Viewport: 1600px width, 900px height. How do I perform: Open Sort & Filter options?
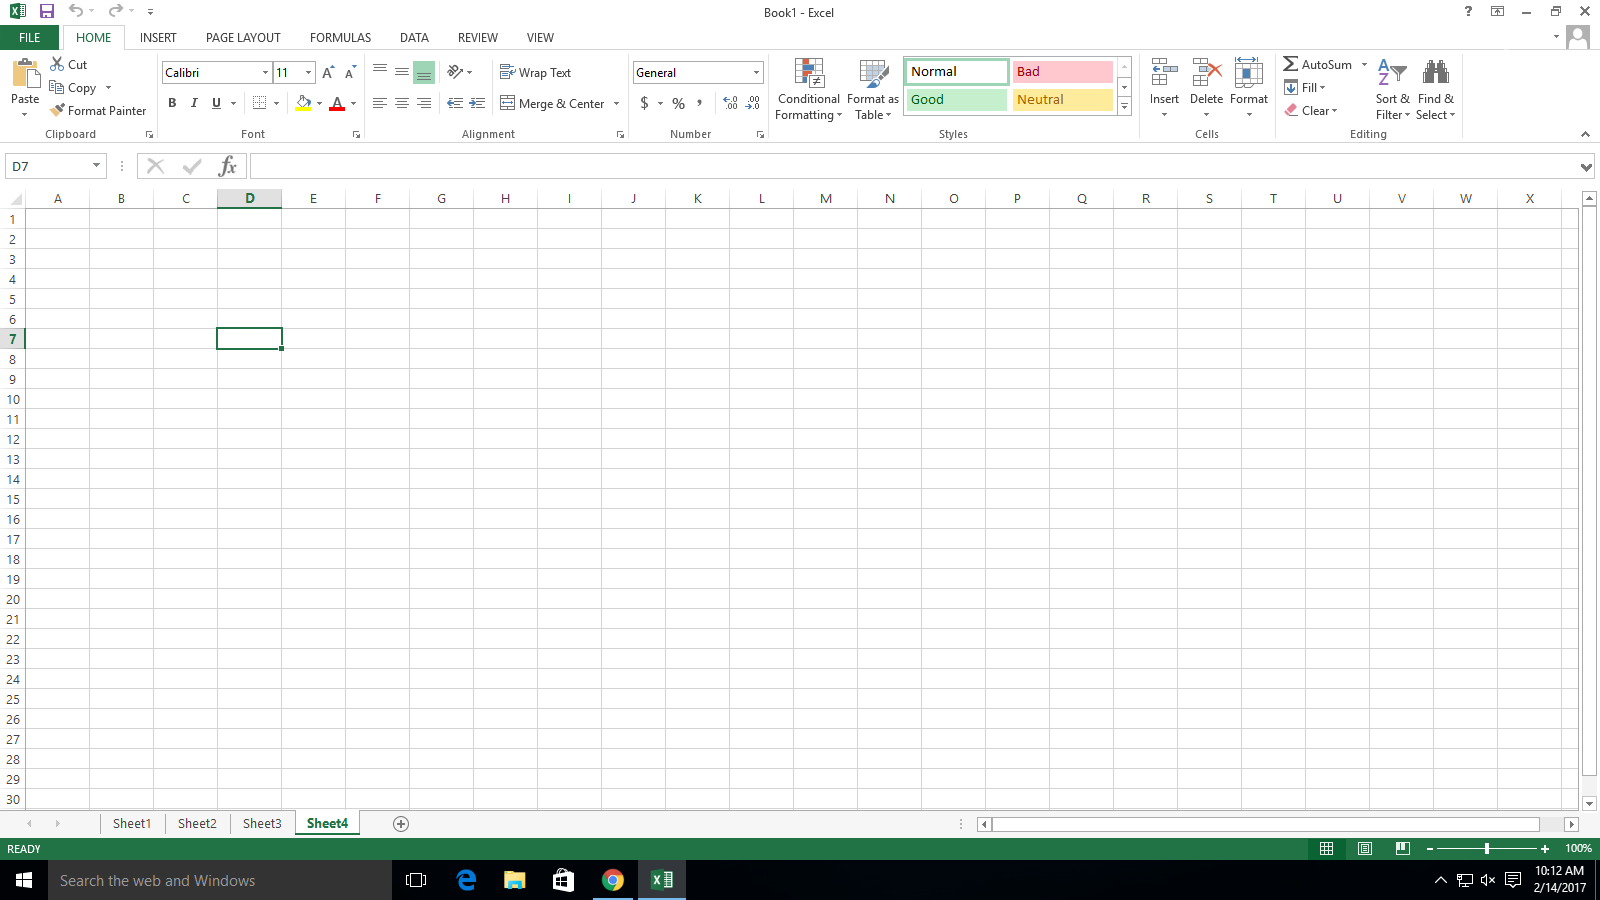pos(1393,89)
